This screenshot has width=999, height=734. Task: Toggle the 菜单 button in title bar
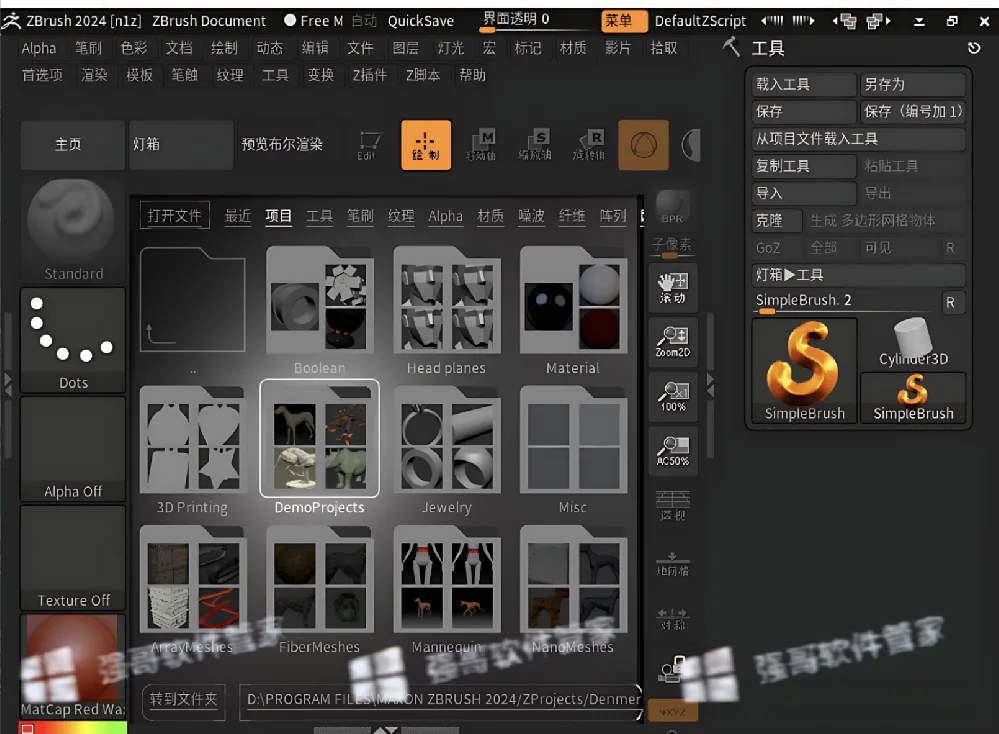pos(624,21)
